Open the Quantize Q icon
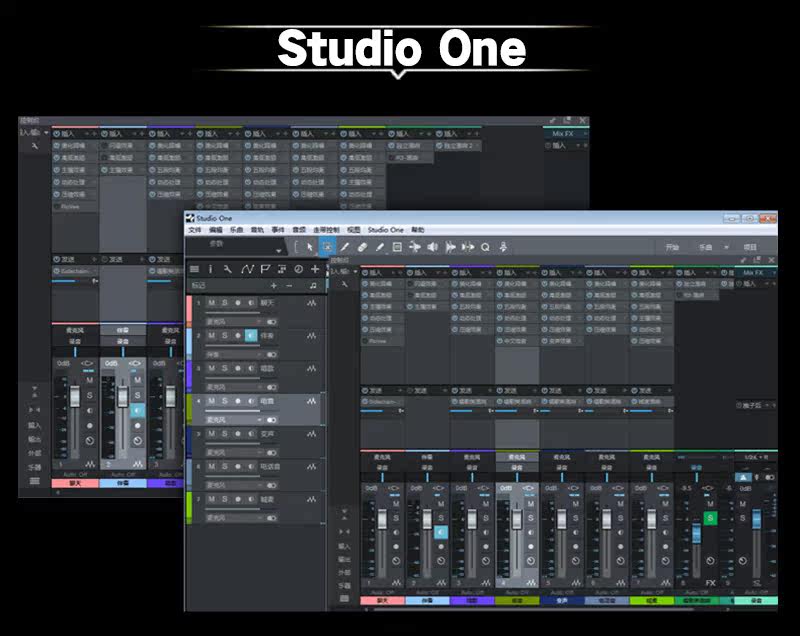Image resolution: width=800 pixels, height=636 pixels. (x=485, y=247)
